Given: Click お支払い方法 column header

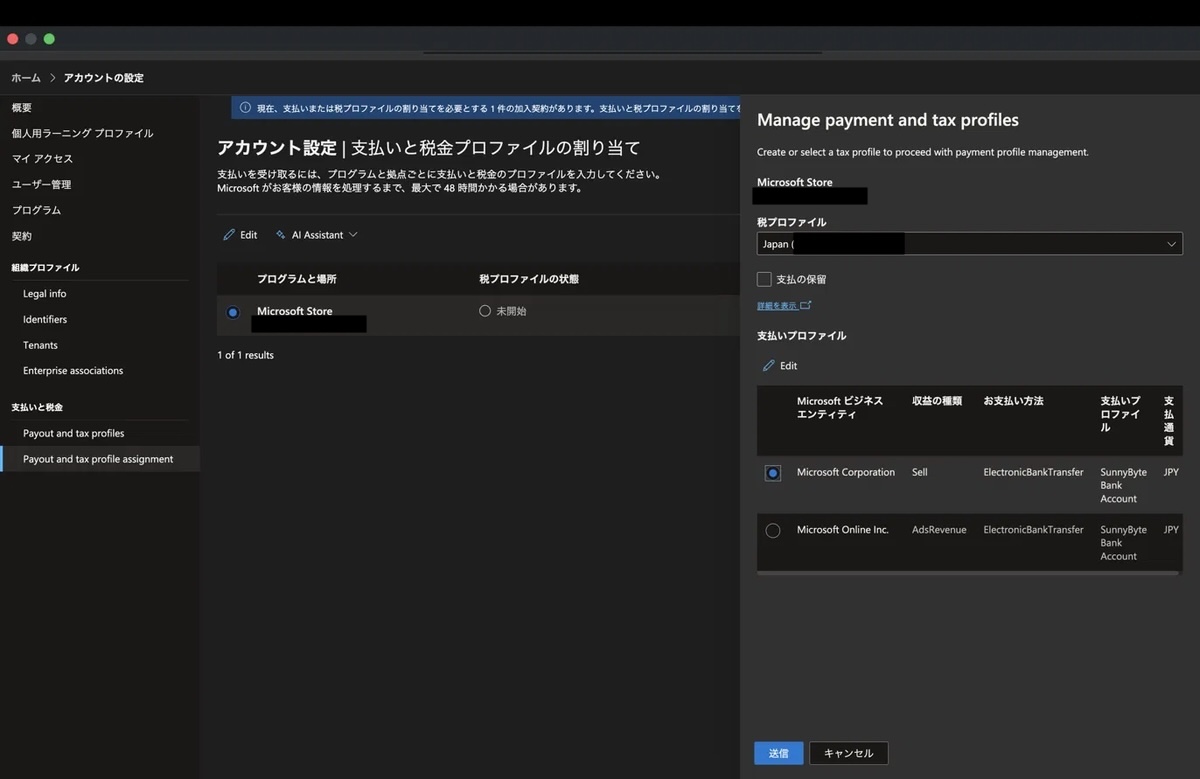Looking at the screenshot, I should tap(1013, 401).
